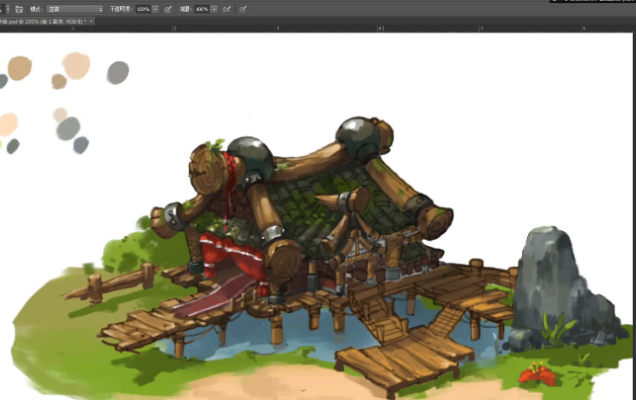Expand the opacity slider arrow

pos(155,8)
